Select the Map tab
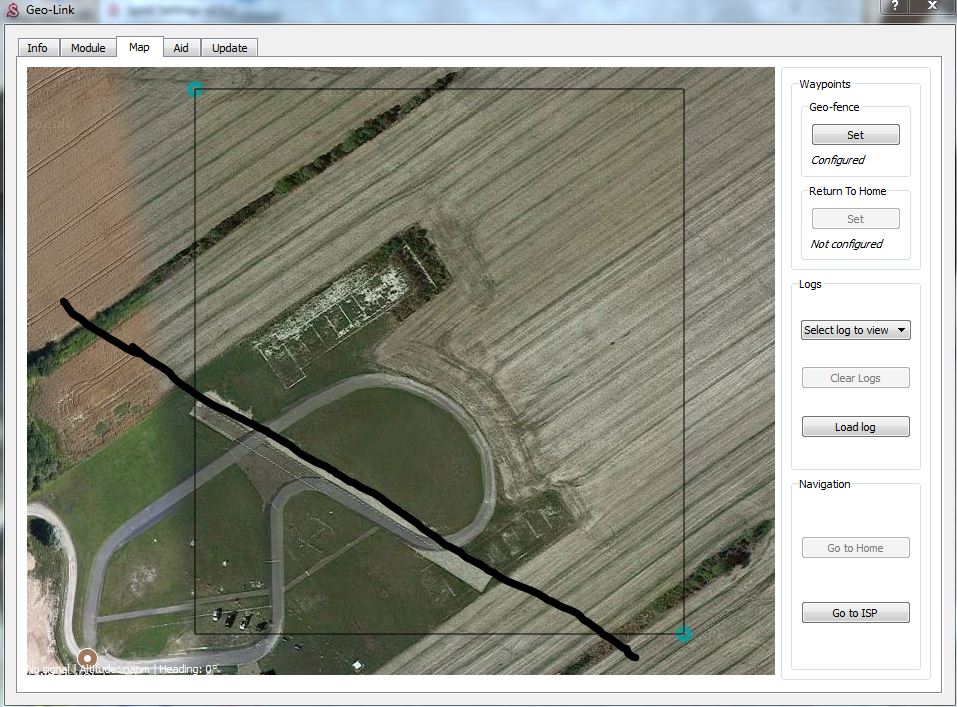 pyautogui.click(x=139, y=47)
